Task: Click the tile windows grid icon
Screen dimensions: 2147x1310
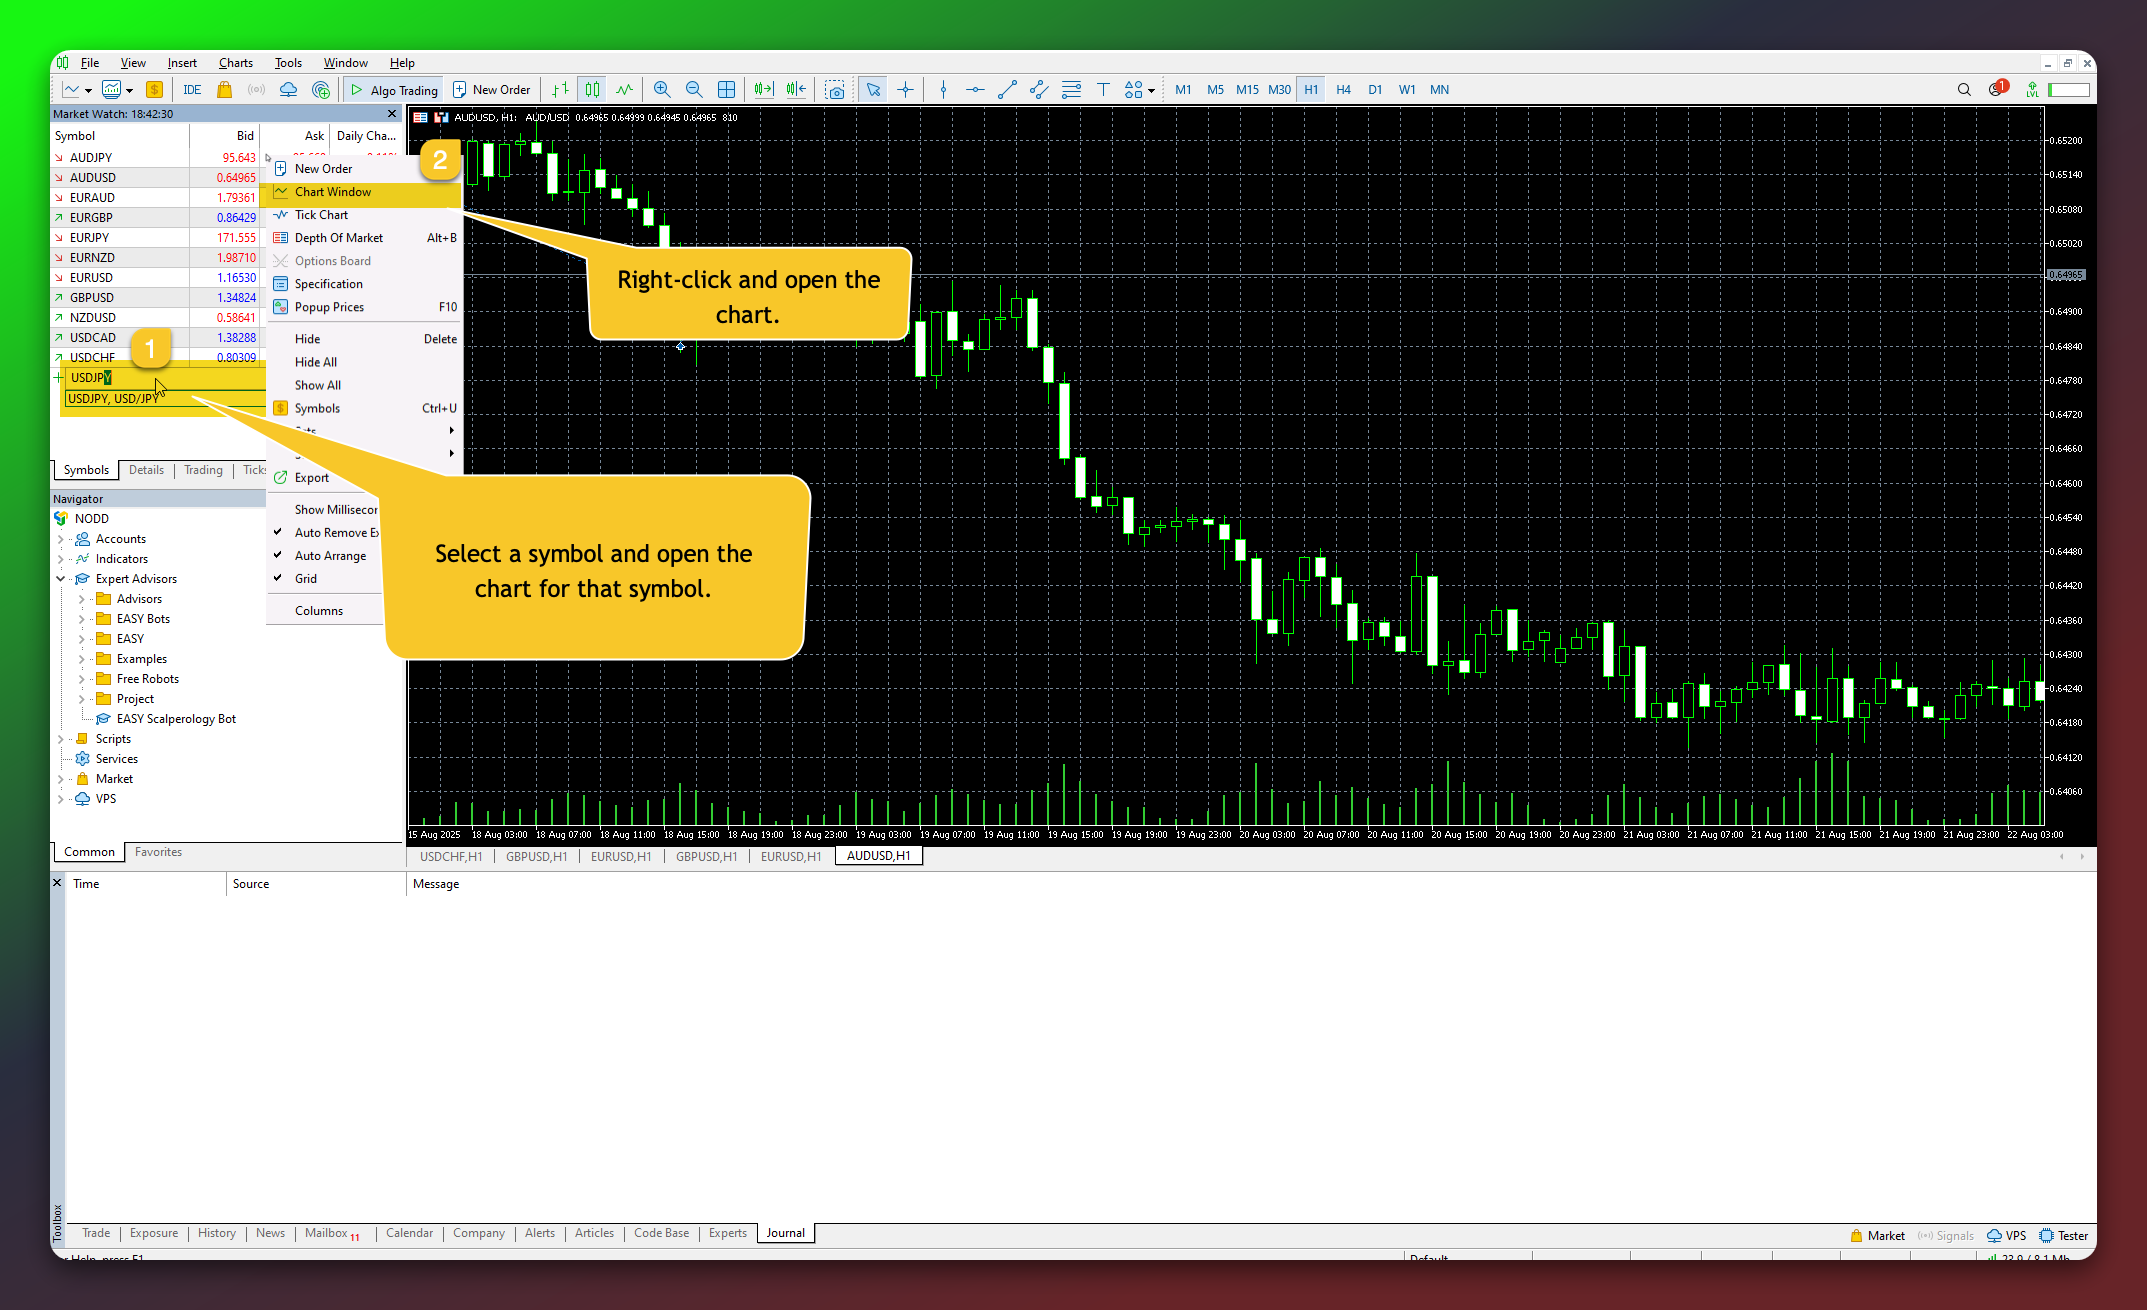Action: pyautogui.click(x=727, y=89)
